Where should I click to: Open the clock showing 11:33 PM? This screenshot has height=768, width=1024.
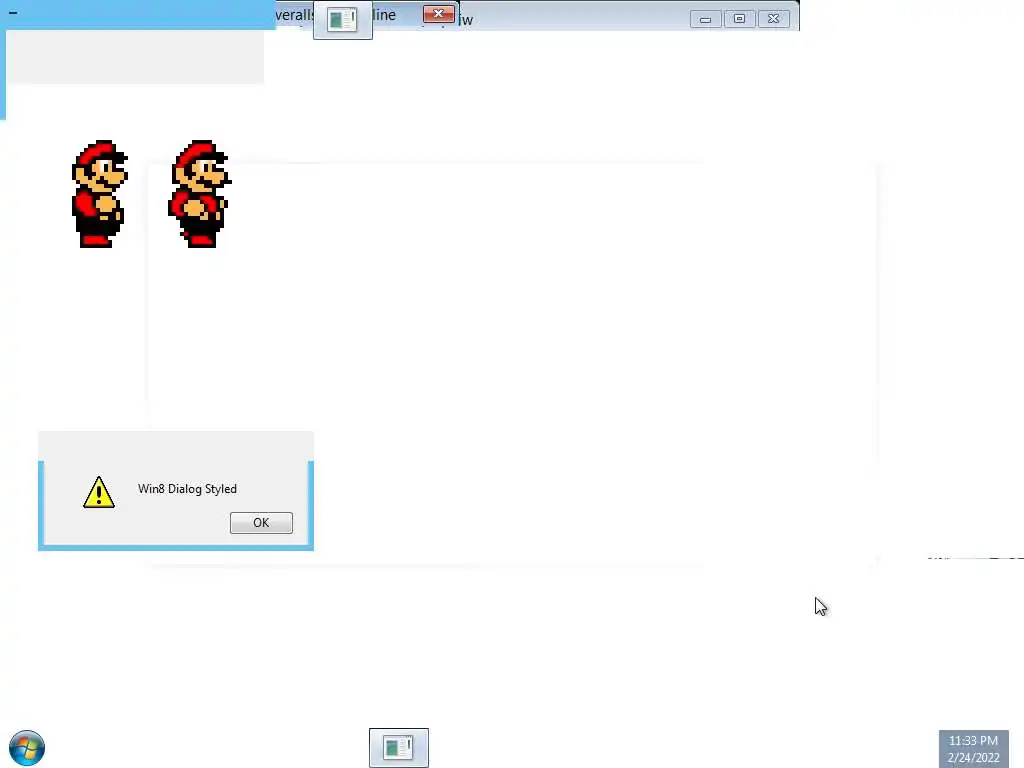point(973,748)
